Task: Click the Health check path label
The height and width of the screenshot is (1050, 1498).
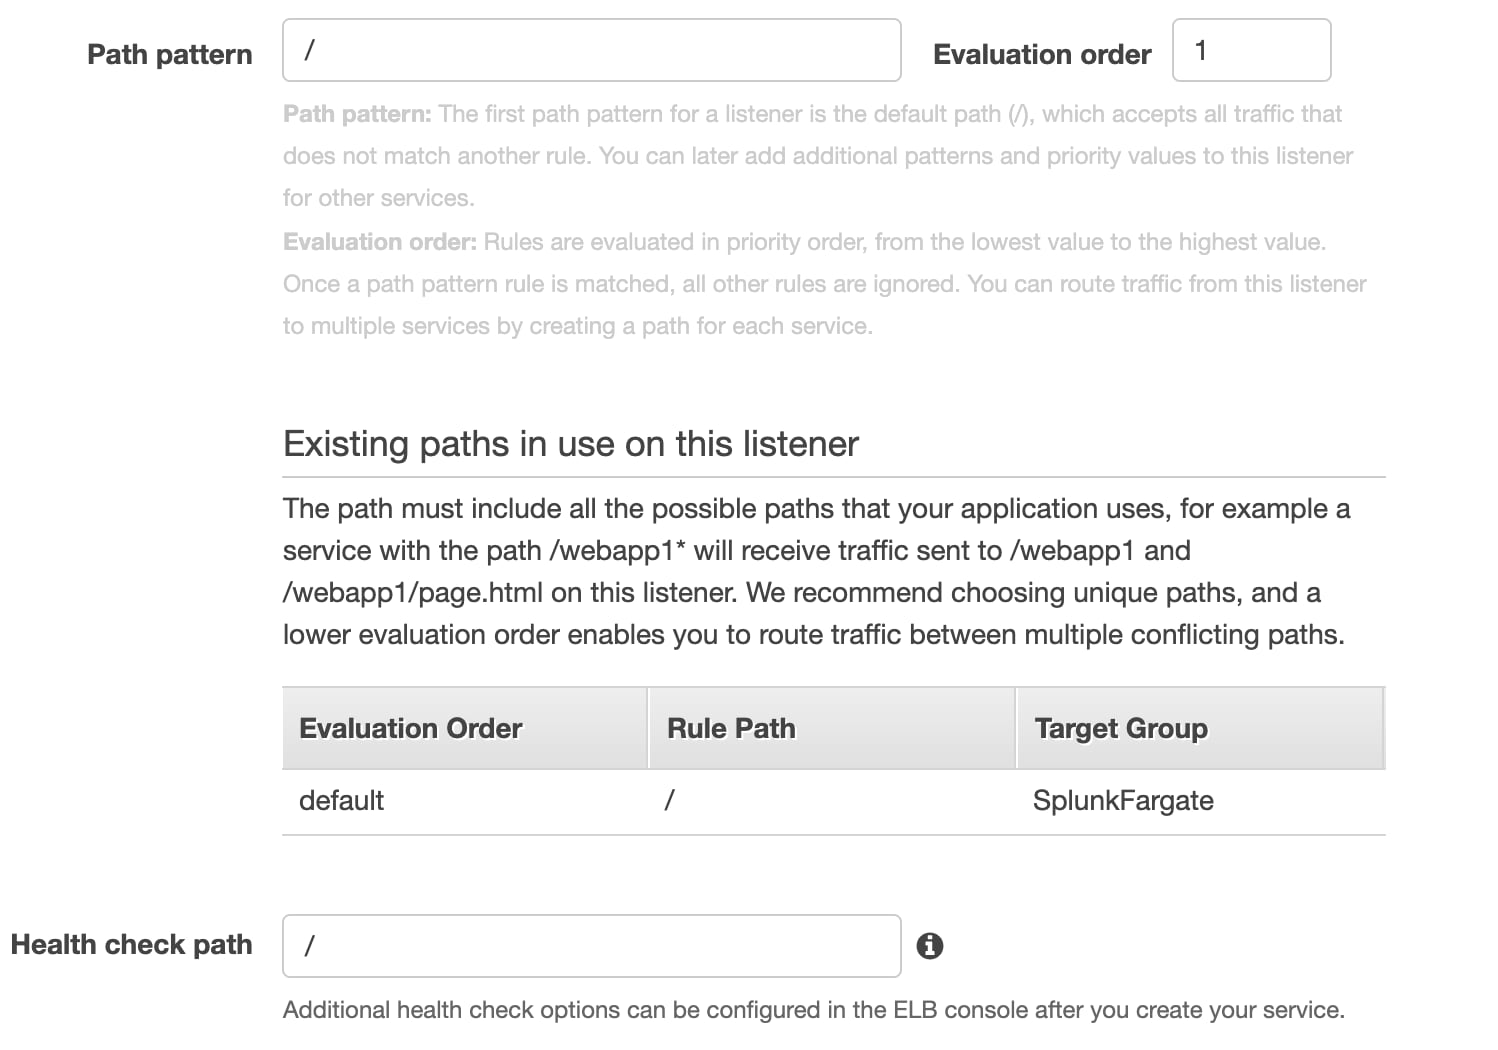Action: [x=131, y=944]
